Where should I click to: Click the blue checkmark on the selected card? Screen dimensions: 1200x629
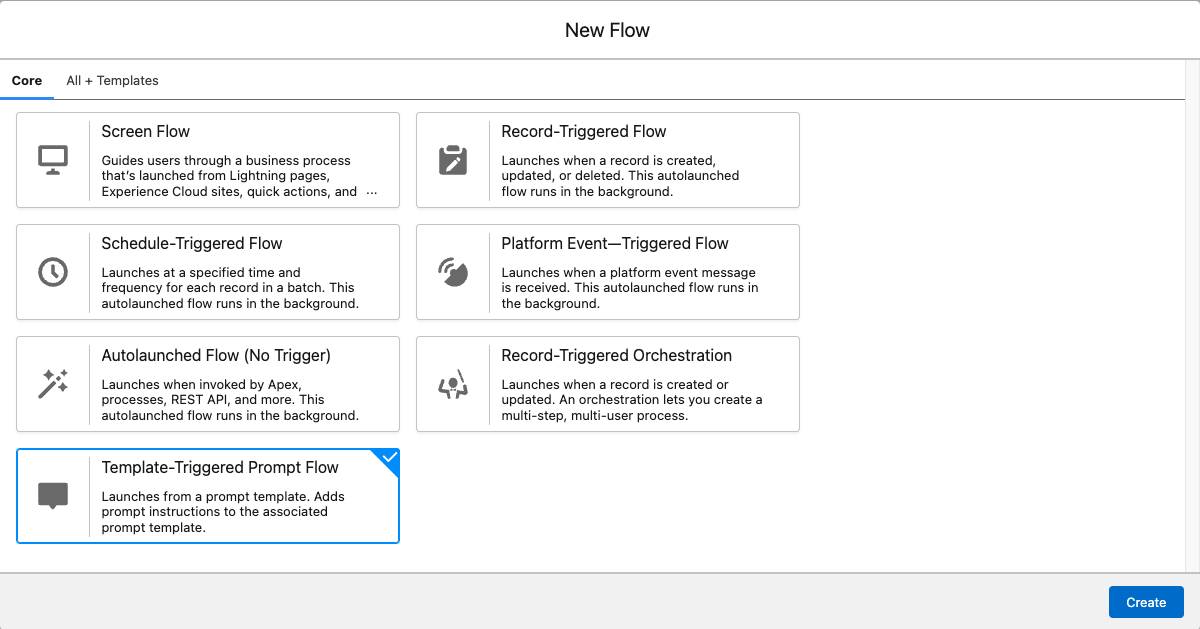[x=388, y=460]
